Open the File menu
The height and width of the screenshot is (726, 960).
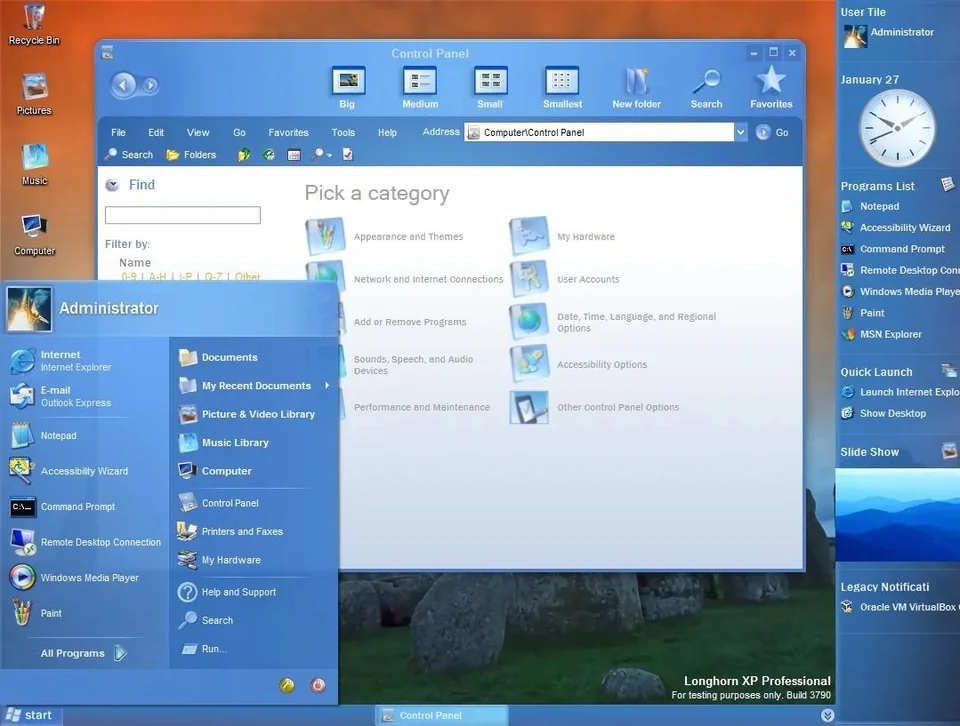[118, 132]
